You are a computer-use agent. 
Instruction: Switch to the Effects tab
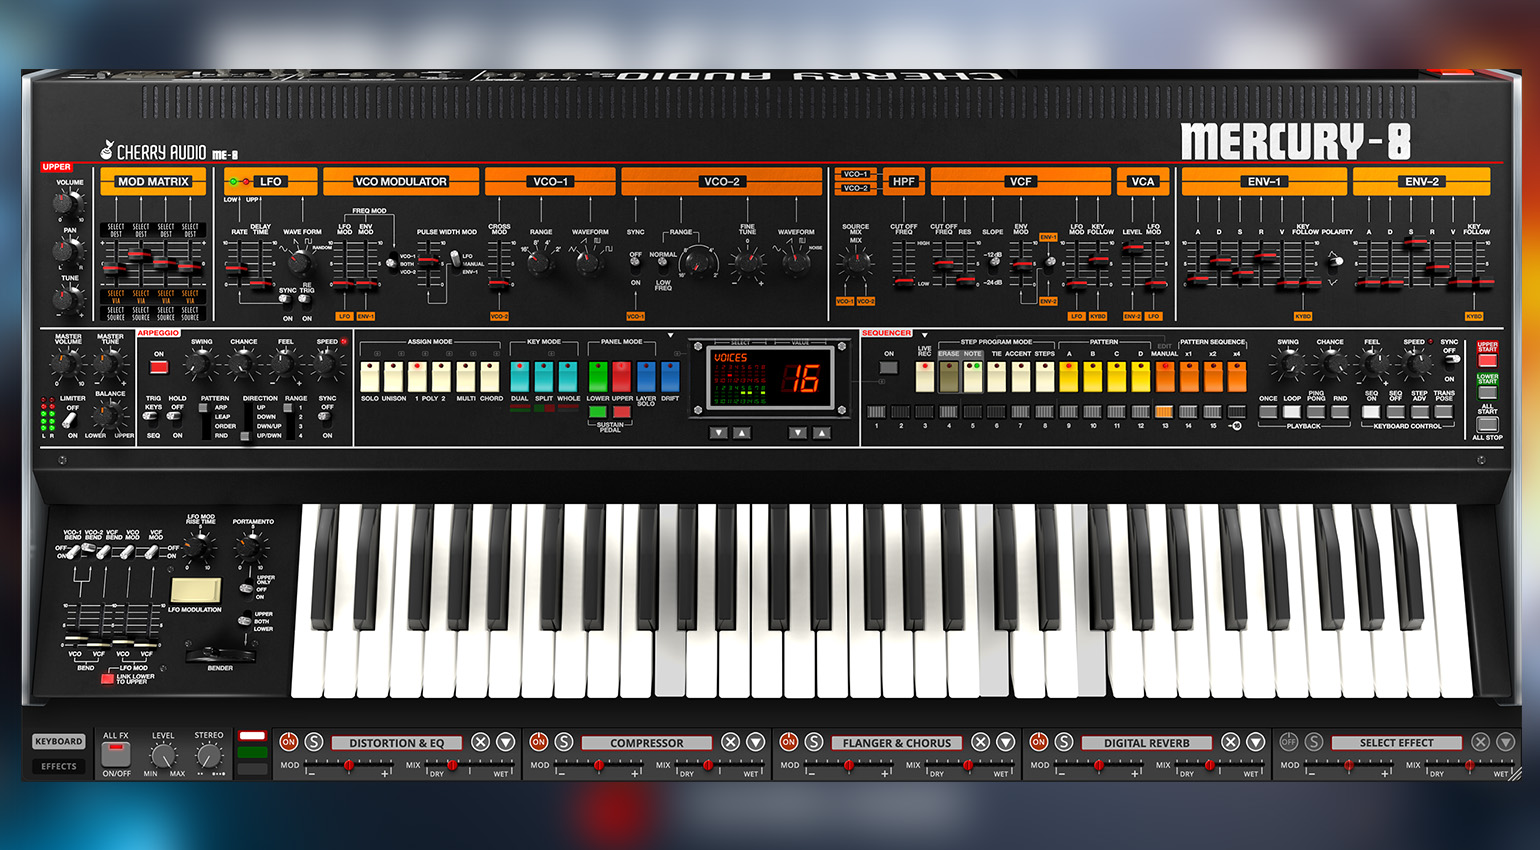[x=59, y=767]
